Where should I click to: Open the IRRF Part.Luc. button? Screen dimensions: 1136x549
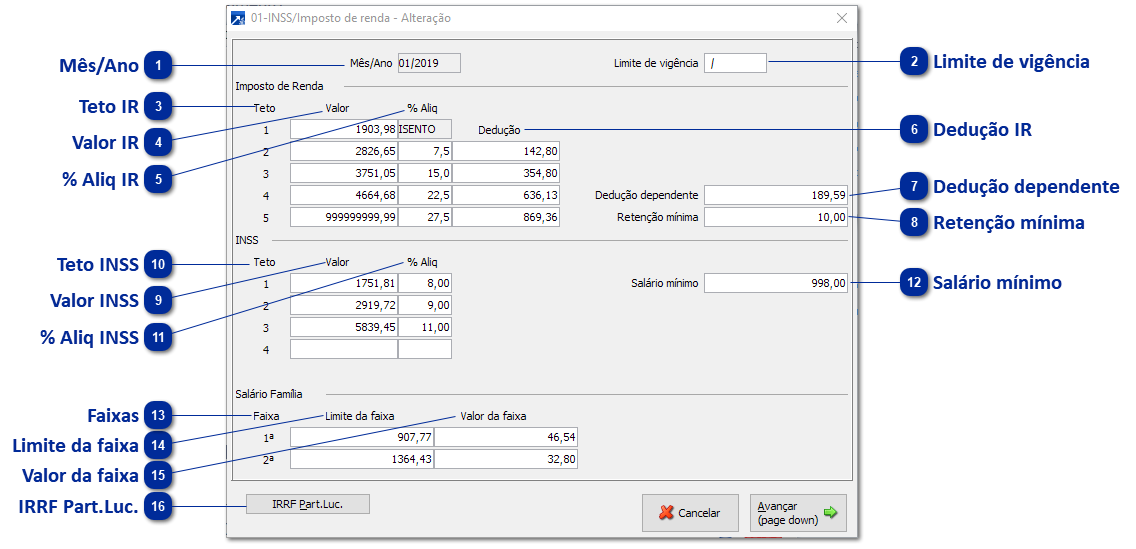point(307,504)
